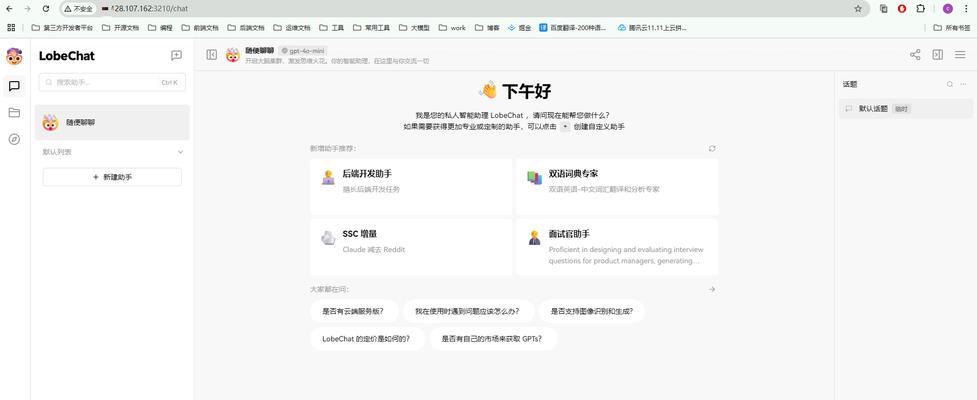Viewport: 977px width, 400px height.
Task: Ask LobeChat 的定价是如何的?
Action: [x=366, y=339]
